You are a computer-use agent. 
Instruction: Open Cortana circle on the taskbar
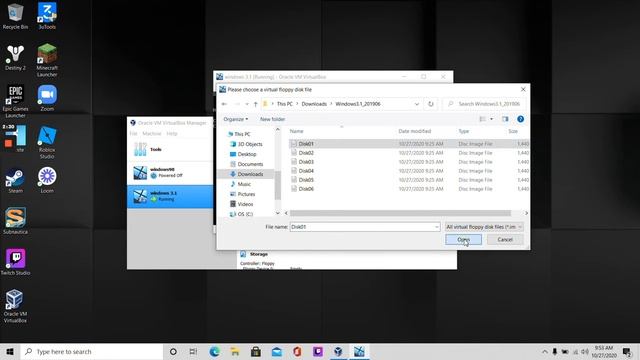(x=173, y=351)
